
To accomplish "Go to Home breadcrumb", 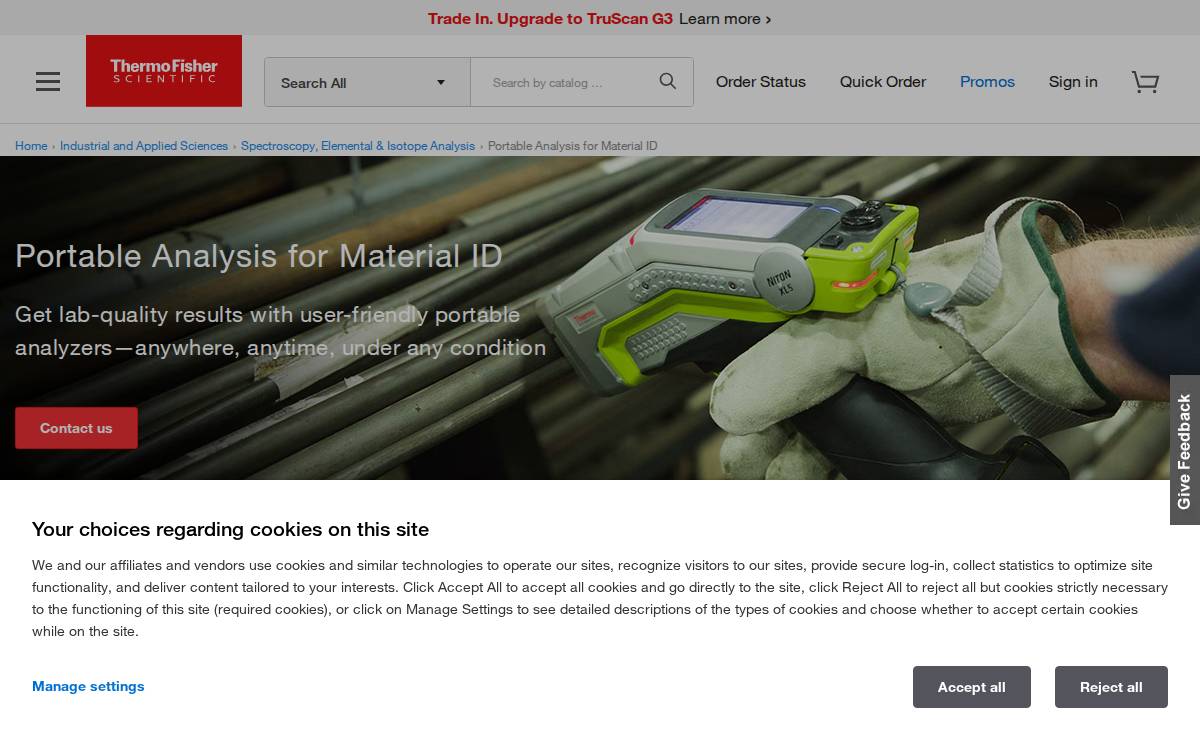I will click(31, 146).
